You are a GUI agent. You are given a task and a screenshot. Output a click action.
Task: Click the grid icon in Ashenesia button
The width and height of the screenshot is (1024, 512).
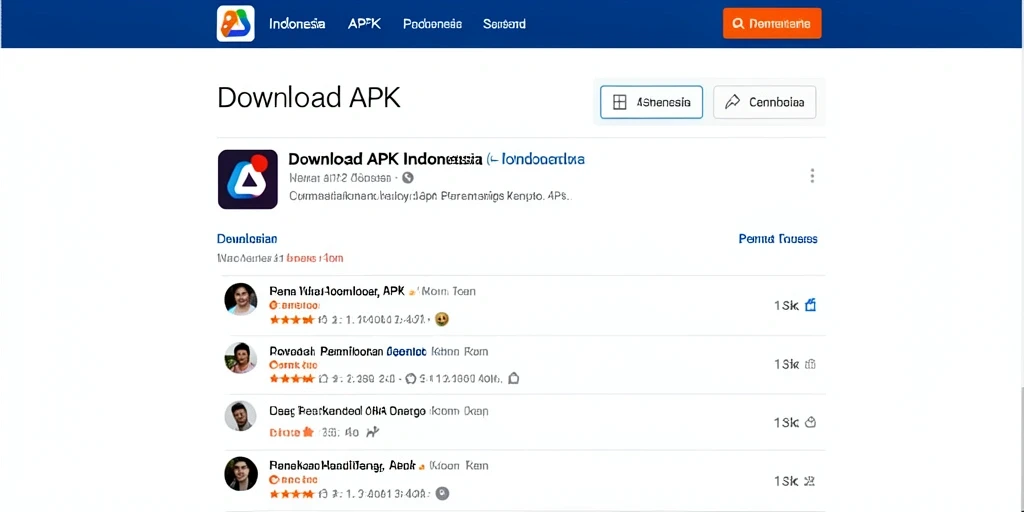(620, 102)
